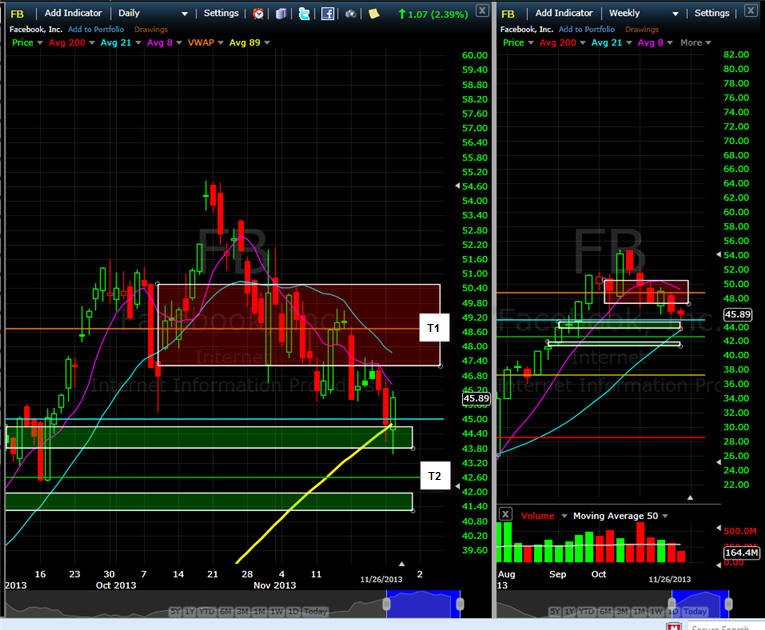Grab right handle of daily range slider
Screen dimensions: 765x630
[x=460, y=604]
